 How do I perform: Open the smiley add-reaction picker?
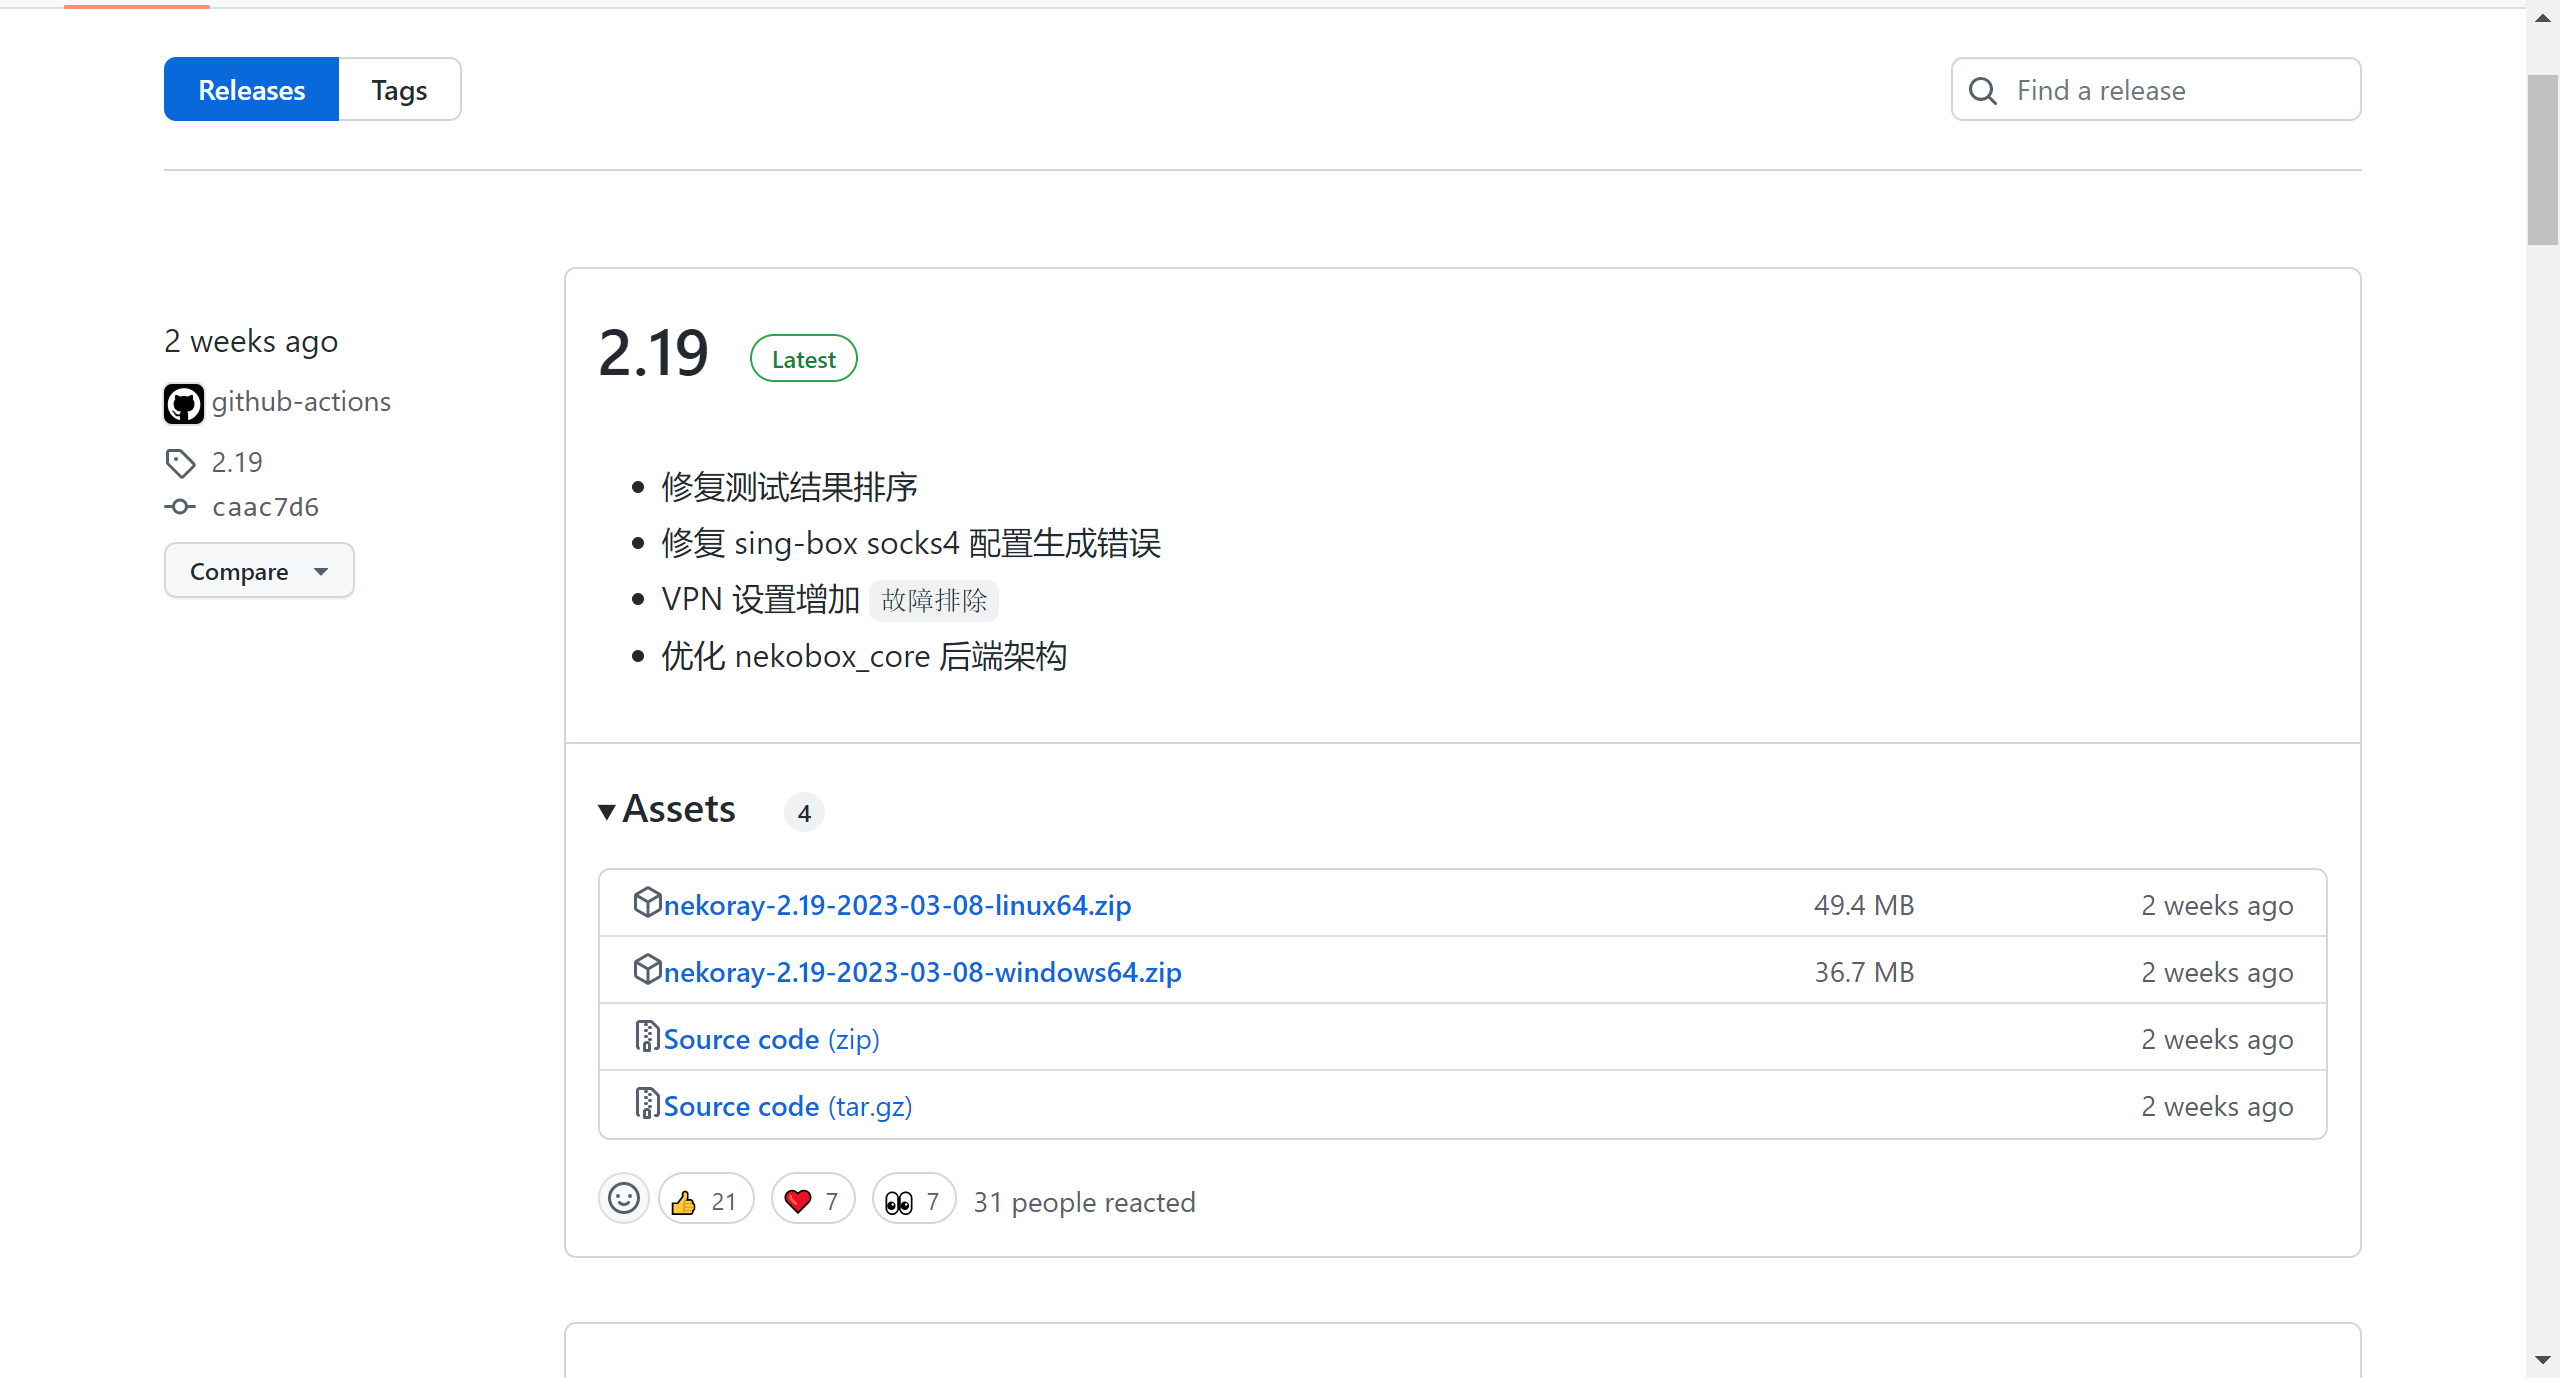[x=624, y=1199]
